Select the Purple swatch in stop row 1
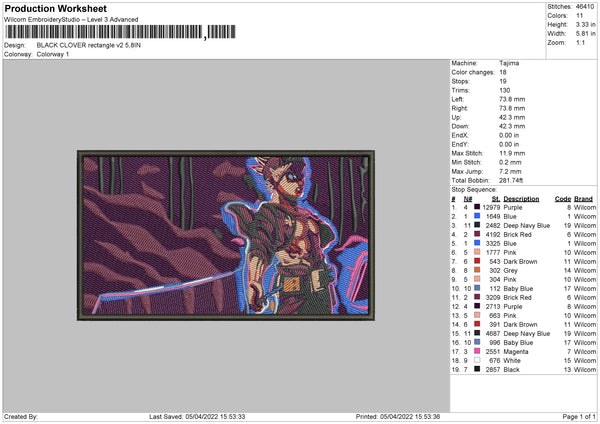Viewport: 600px width, 424px height. pos(477,207)
